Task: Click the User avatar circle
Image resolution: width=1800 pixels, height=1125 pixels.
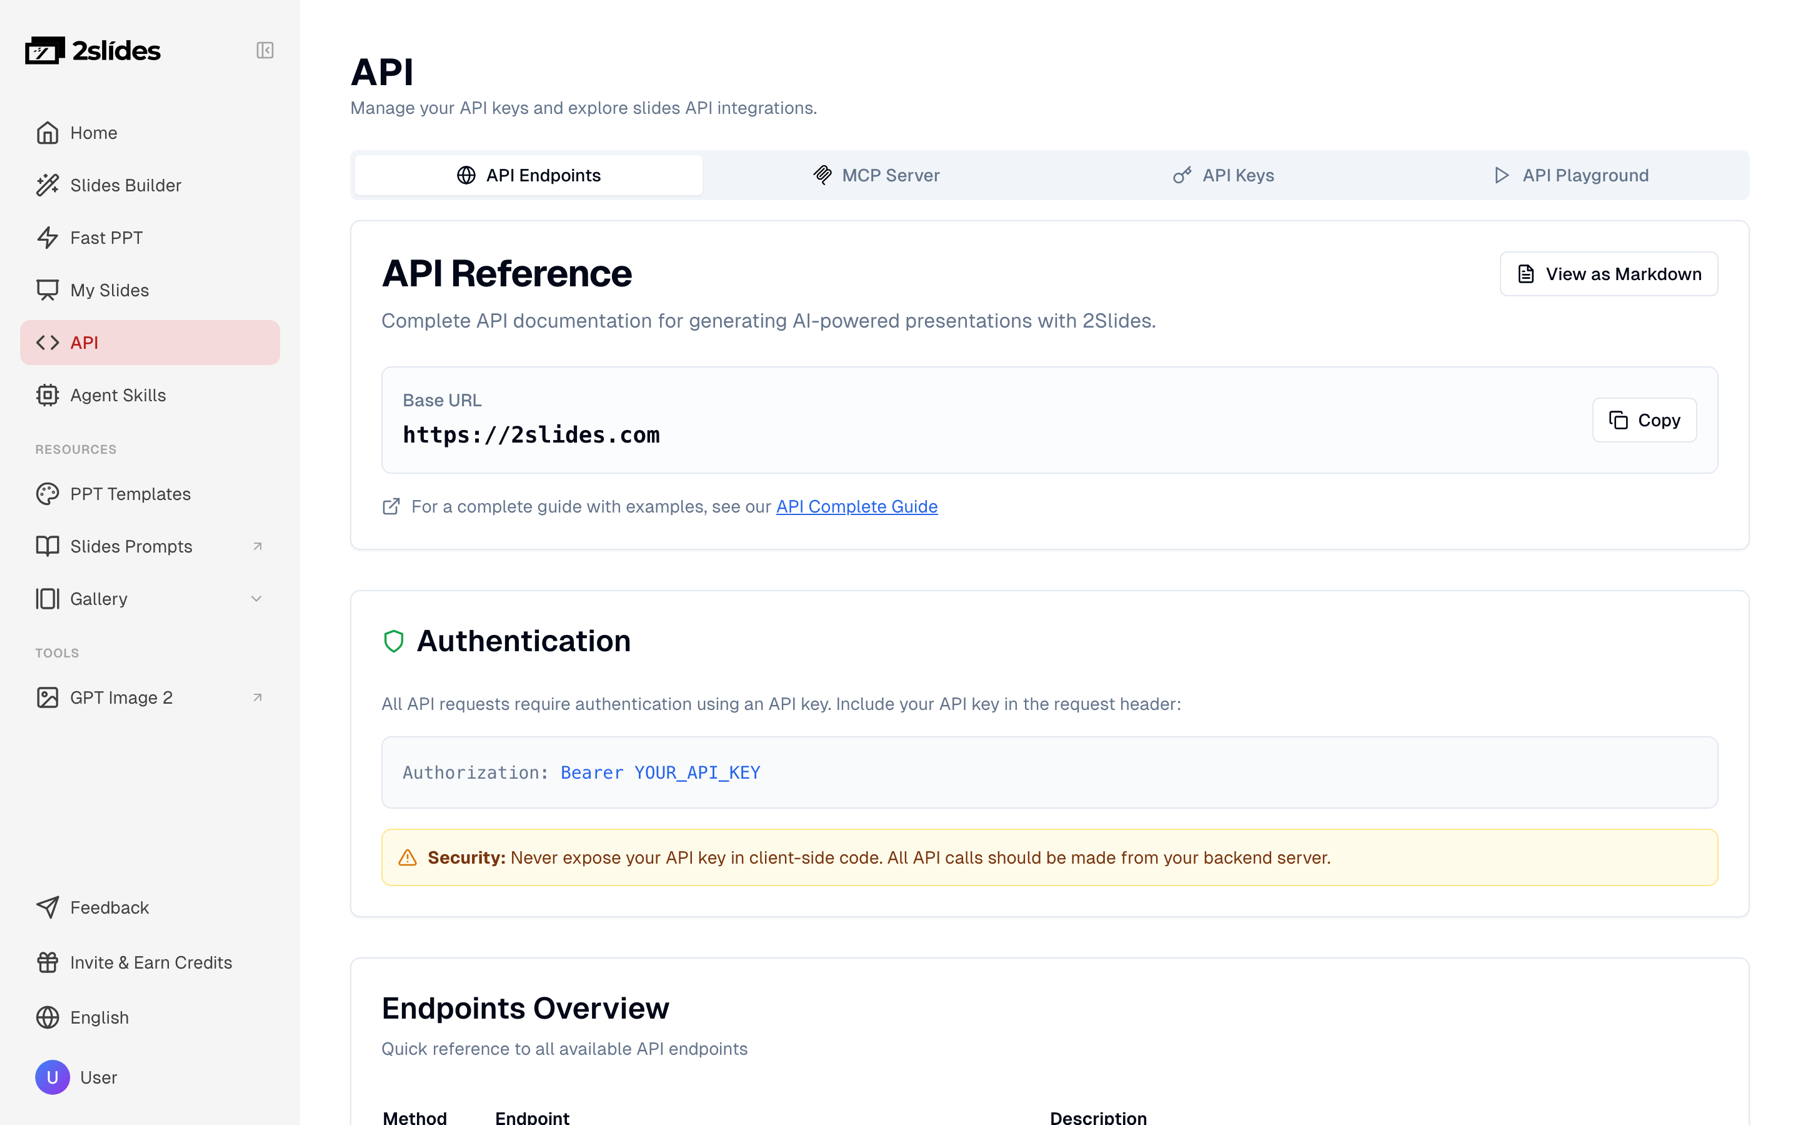Action: tap(52, 1077)
